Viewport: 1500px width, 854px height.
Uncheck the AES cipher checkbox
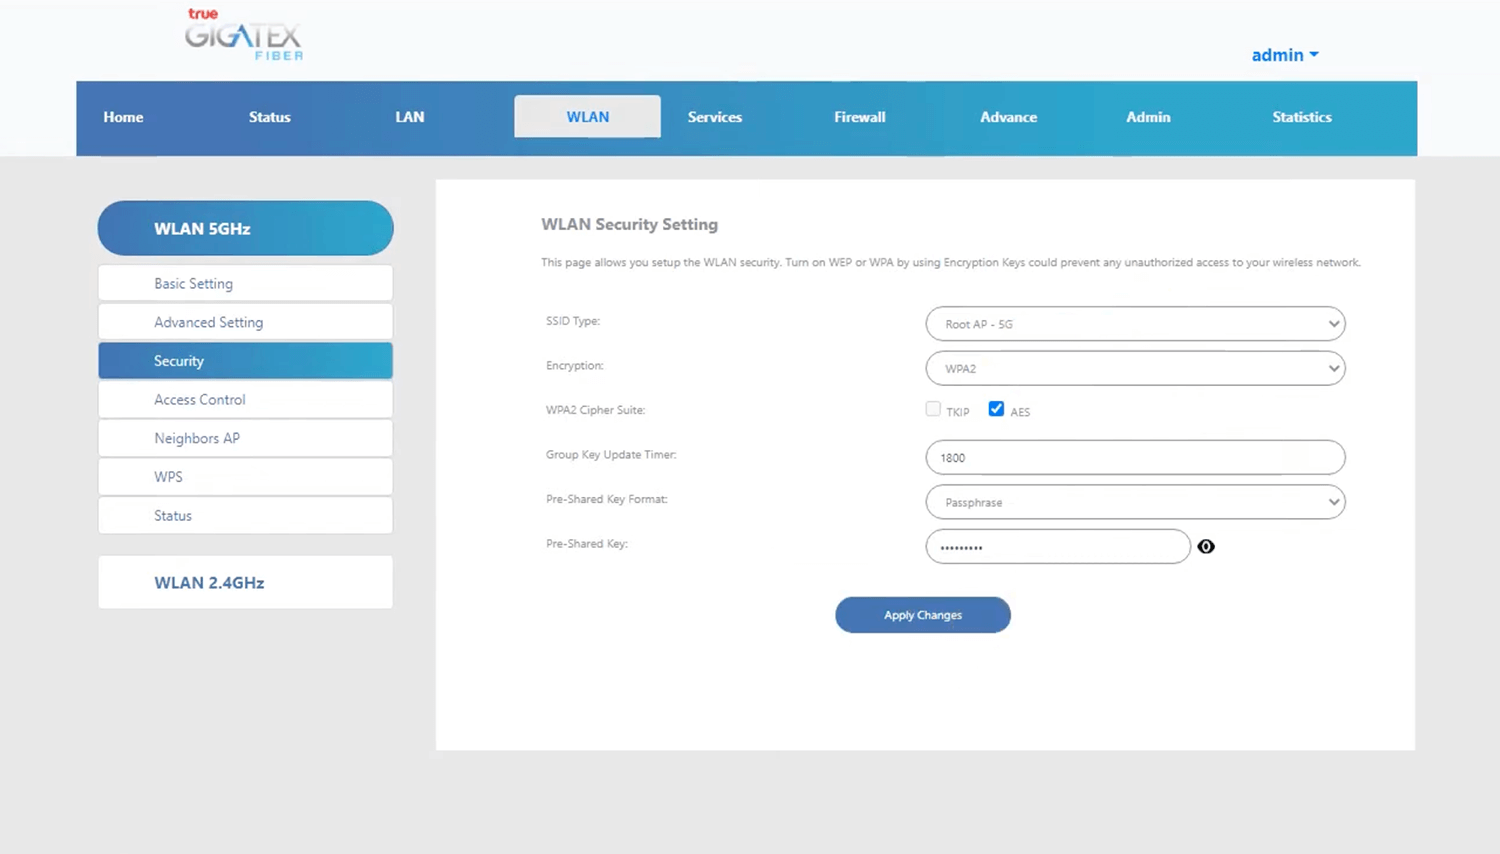pos(996,409)
